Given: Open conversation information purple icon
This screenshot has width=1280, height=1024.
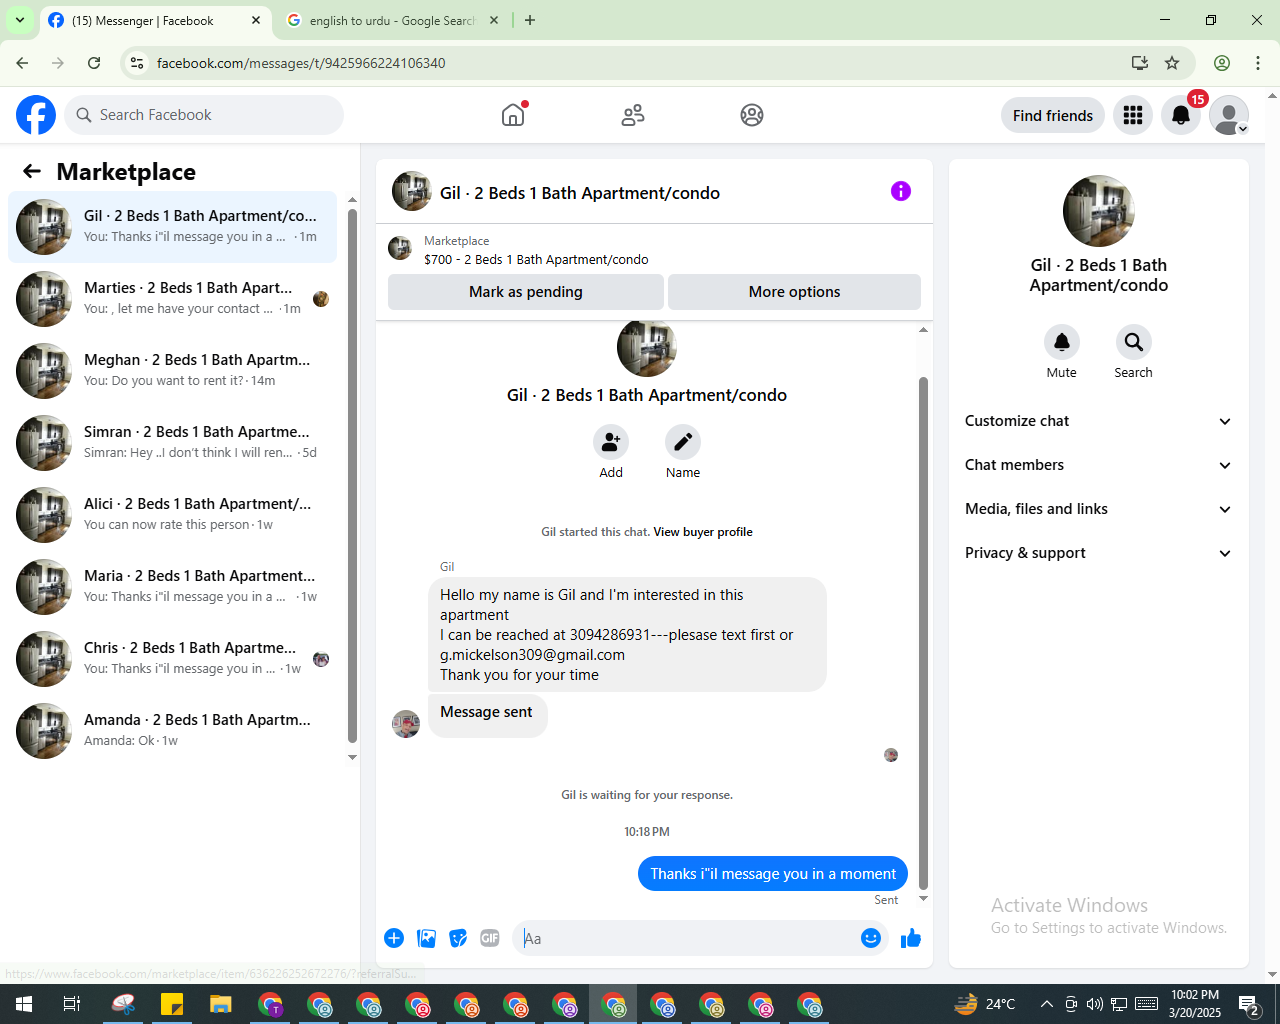Looking at the screenshot, I should [901, 191].
